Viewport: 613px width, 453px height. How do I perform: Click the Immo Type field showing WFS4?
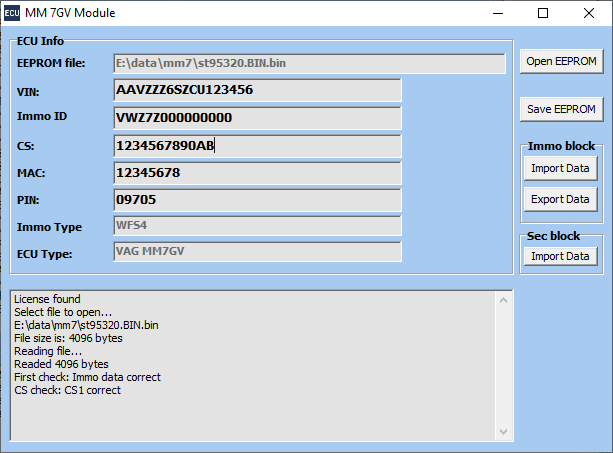258,227
